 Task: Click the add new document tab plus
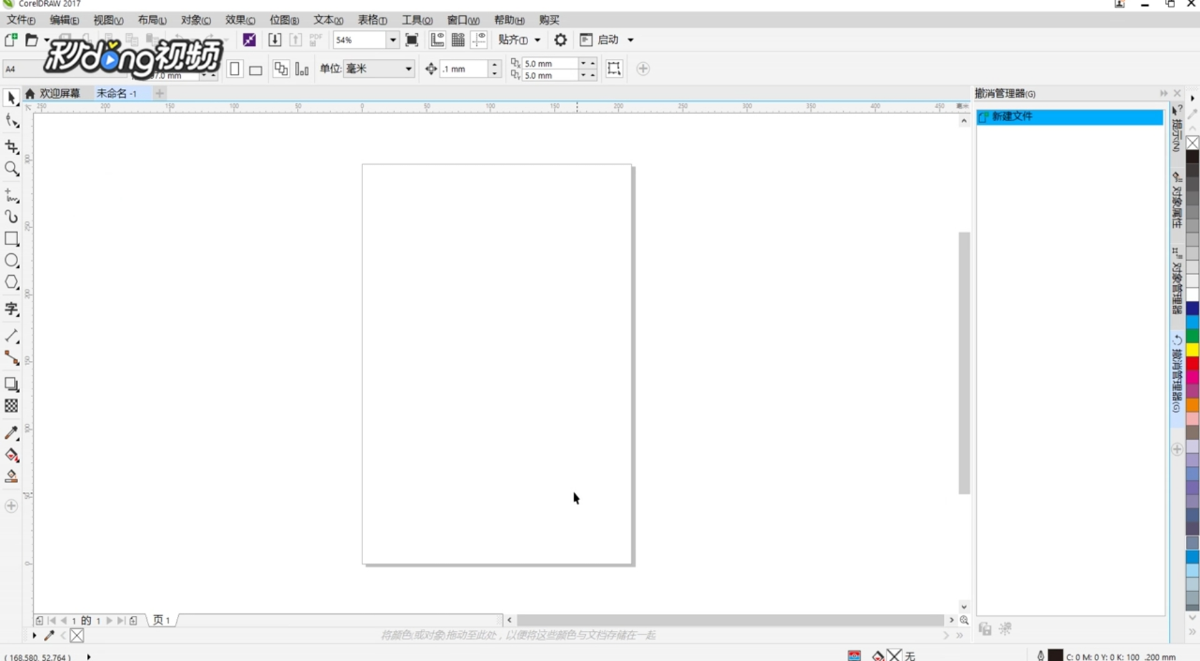pos(160,93)
